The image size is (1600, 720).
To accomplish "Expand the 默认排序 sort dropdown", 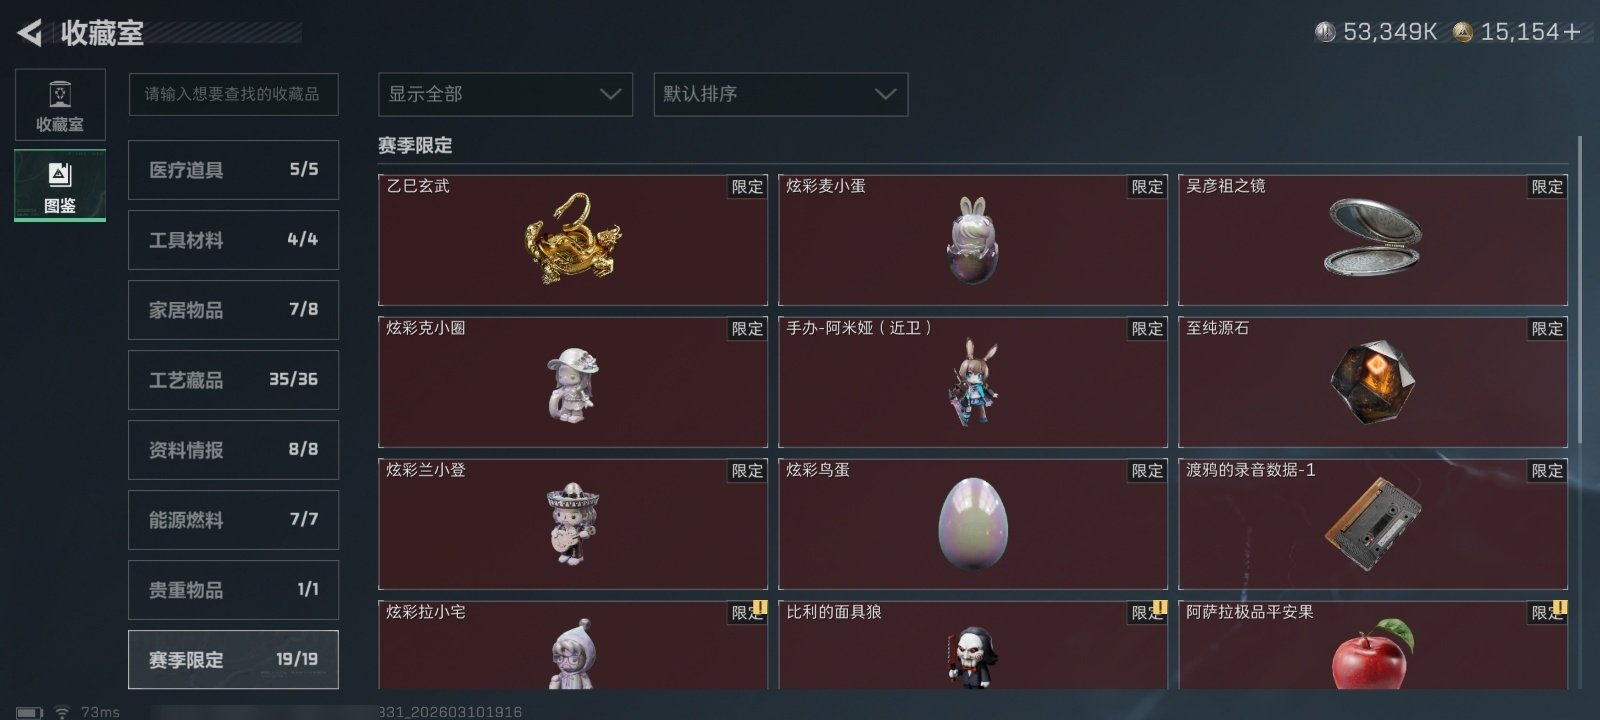I will [781, 94].
